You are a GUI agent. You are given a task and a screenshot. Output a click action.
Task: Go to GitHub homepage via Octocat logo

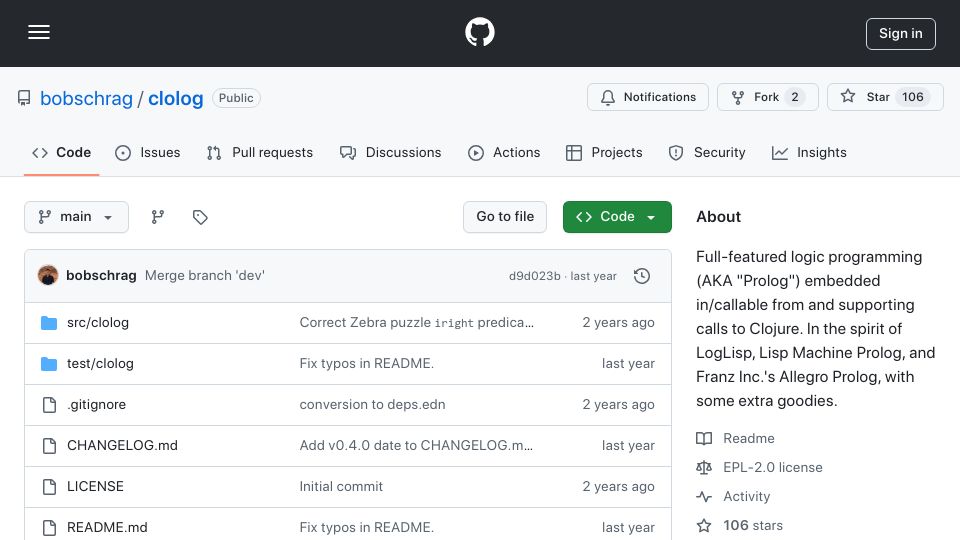pyautogui.click(x=479, y=32)
